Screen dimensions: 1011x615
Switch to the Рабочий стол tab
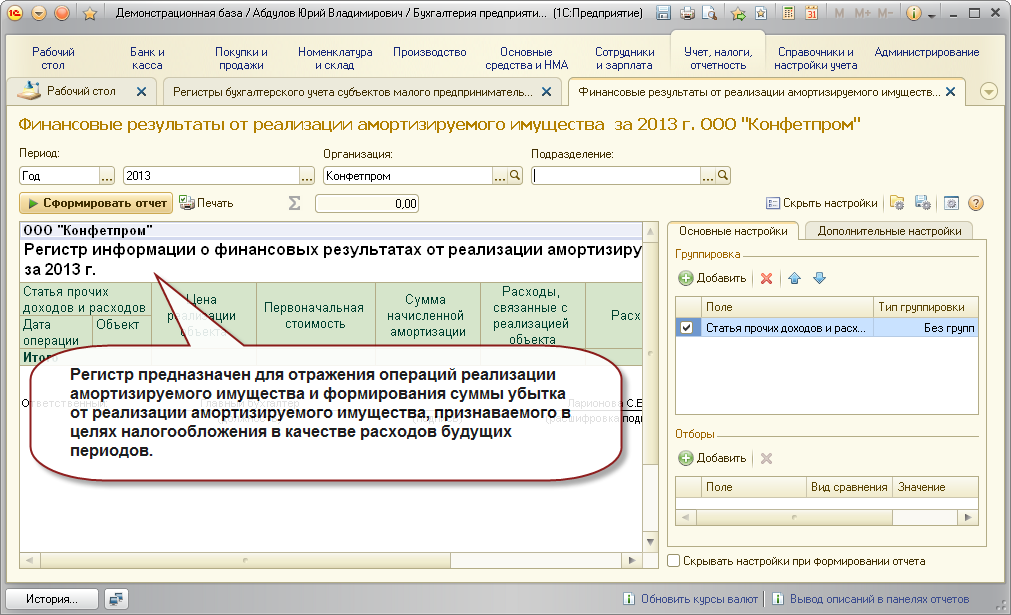81,92
